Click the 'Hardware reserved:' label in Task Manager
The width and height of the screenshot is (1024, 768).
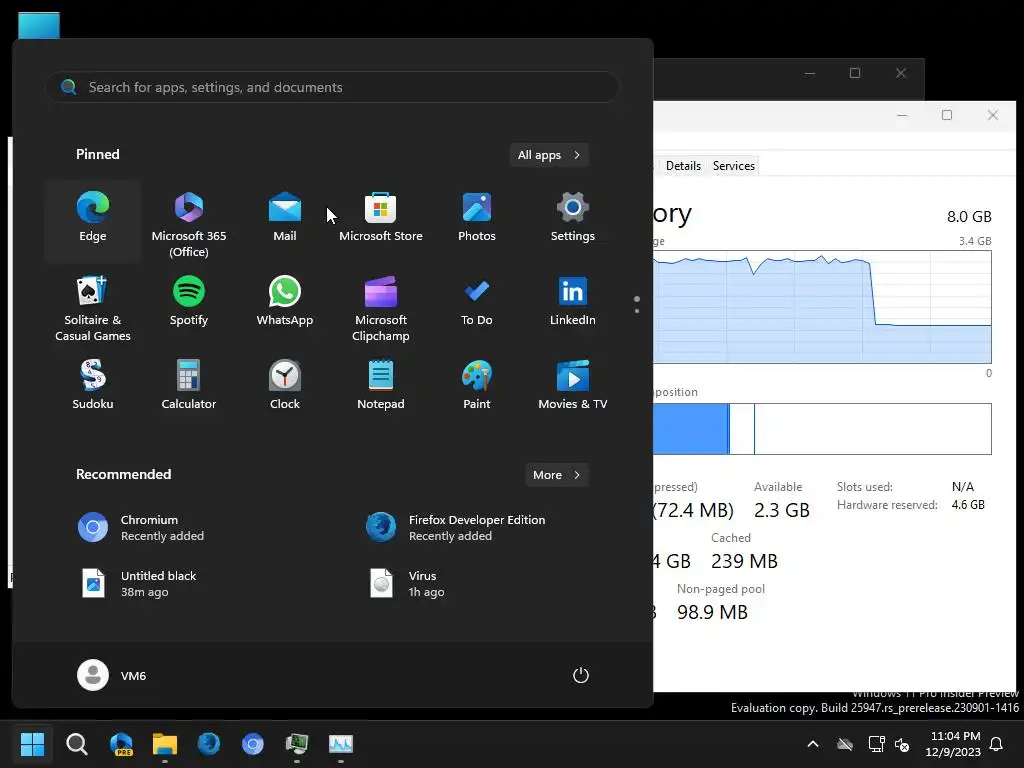coord(887,505)
